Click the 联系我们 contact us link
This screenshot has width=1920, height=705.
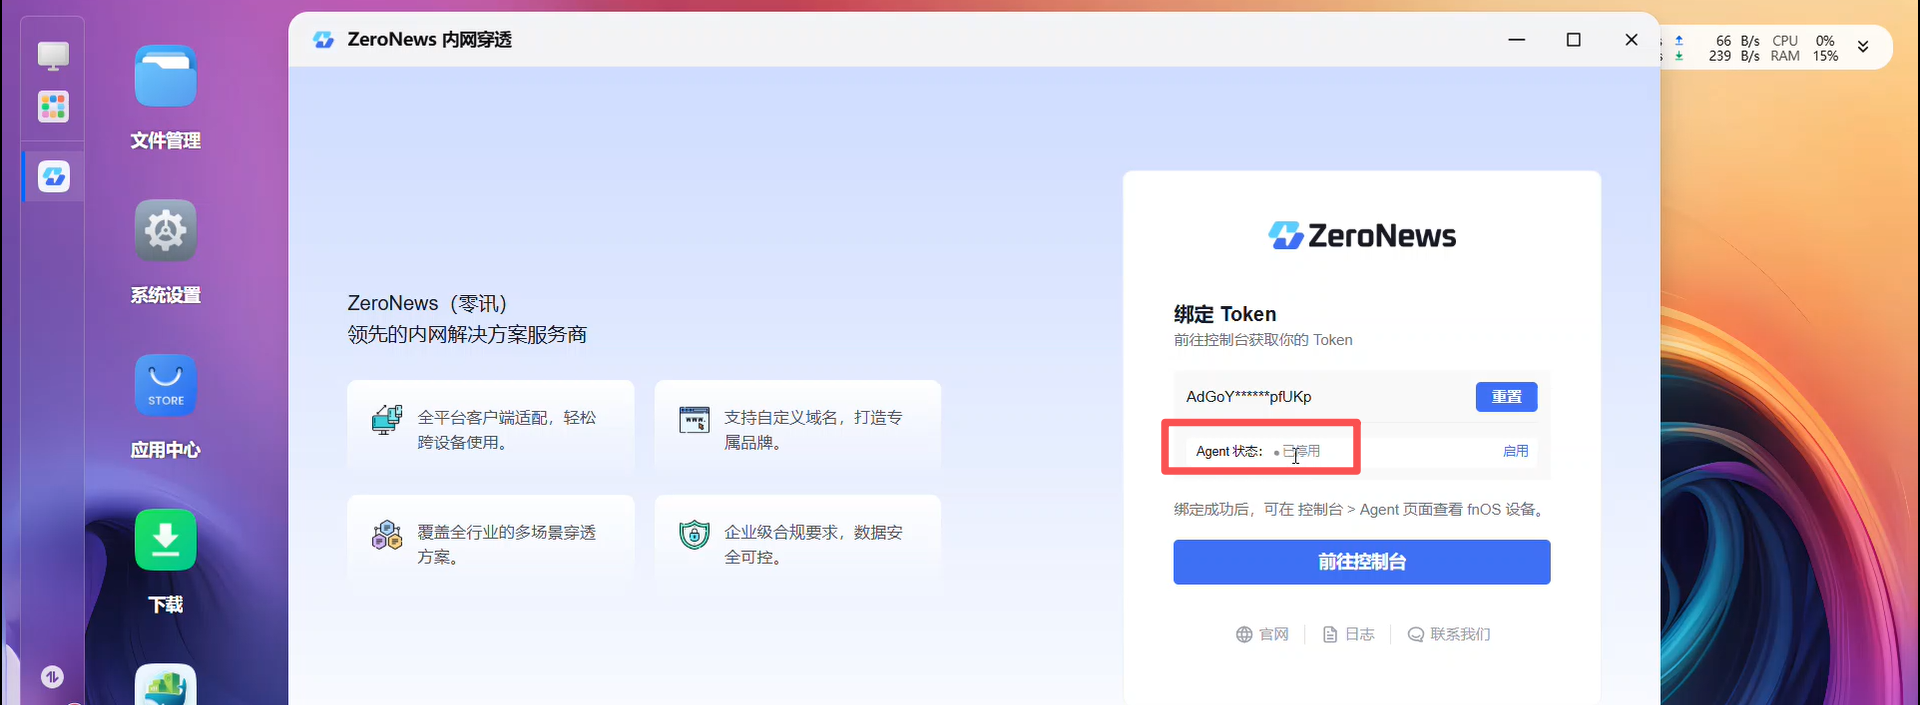click(1448, 634)
